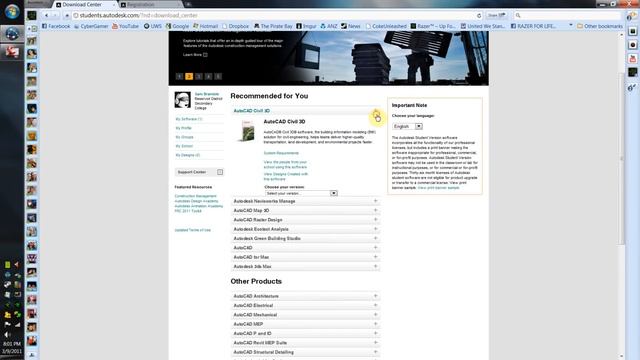Viewport: 640px width, 360px height.
Task: Expand Autodesk 3ds Max row
Action: [x=305, y=267]
